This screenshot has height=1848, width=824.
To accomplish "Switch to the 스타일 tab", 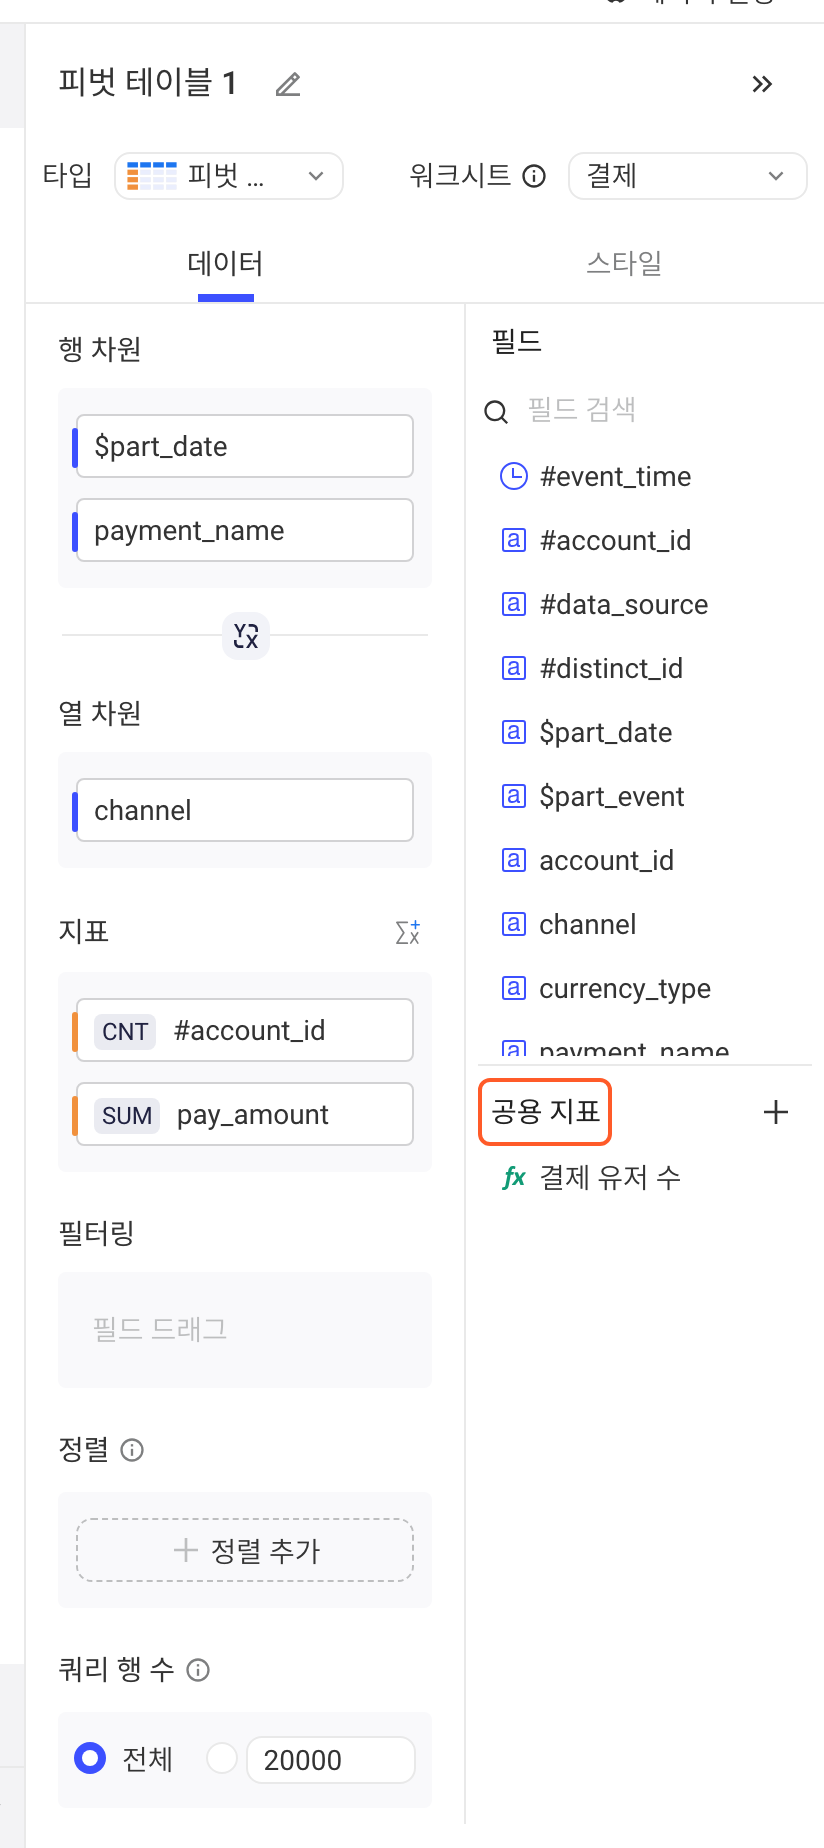I will 624,263.
